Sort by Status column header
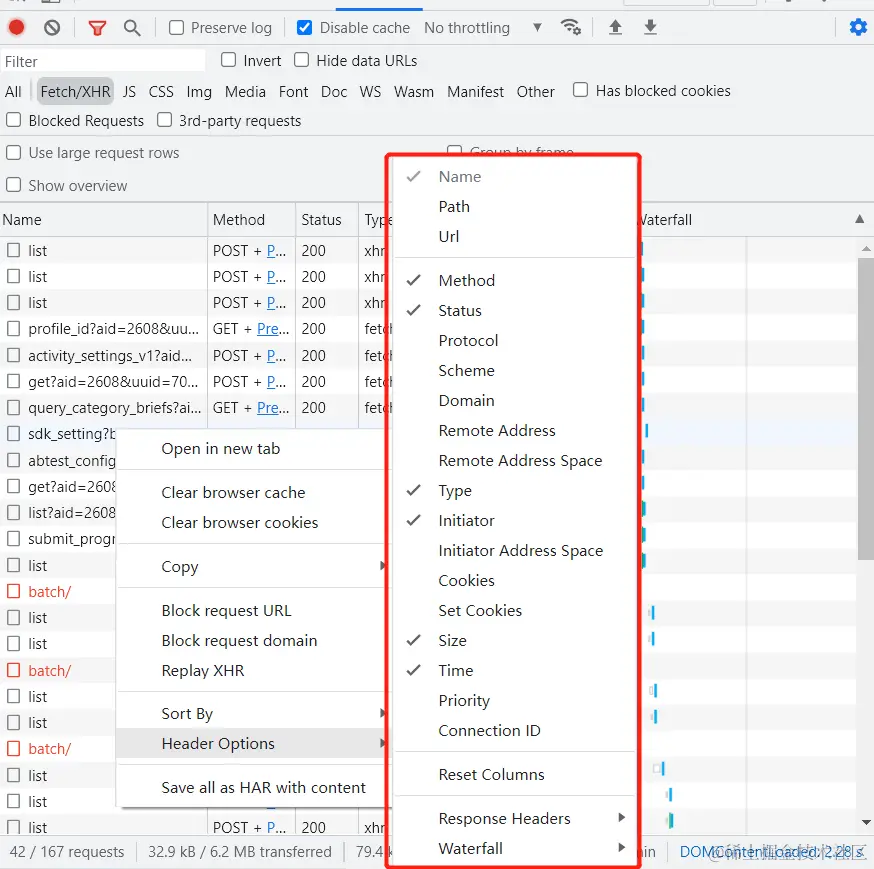 [x=327, y=220]
